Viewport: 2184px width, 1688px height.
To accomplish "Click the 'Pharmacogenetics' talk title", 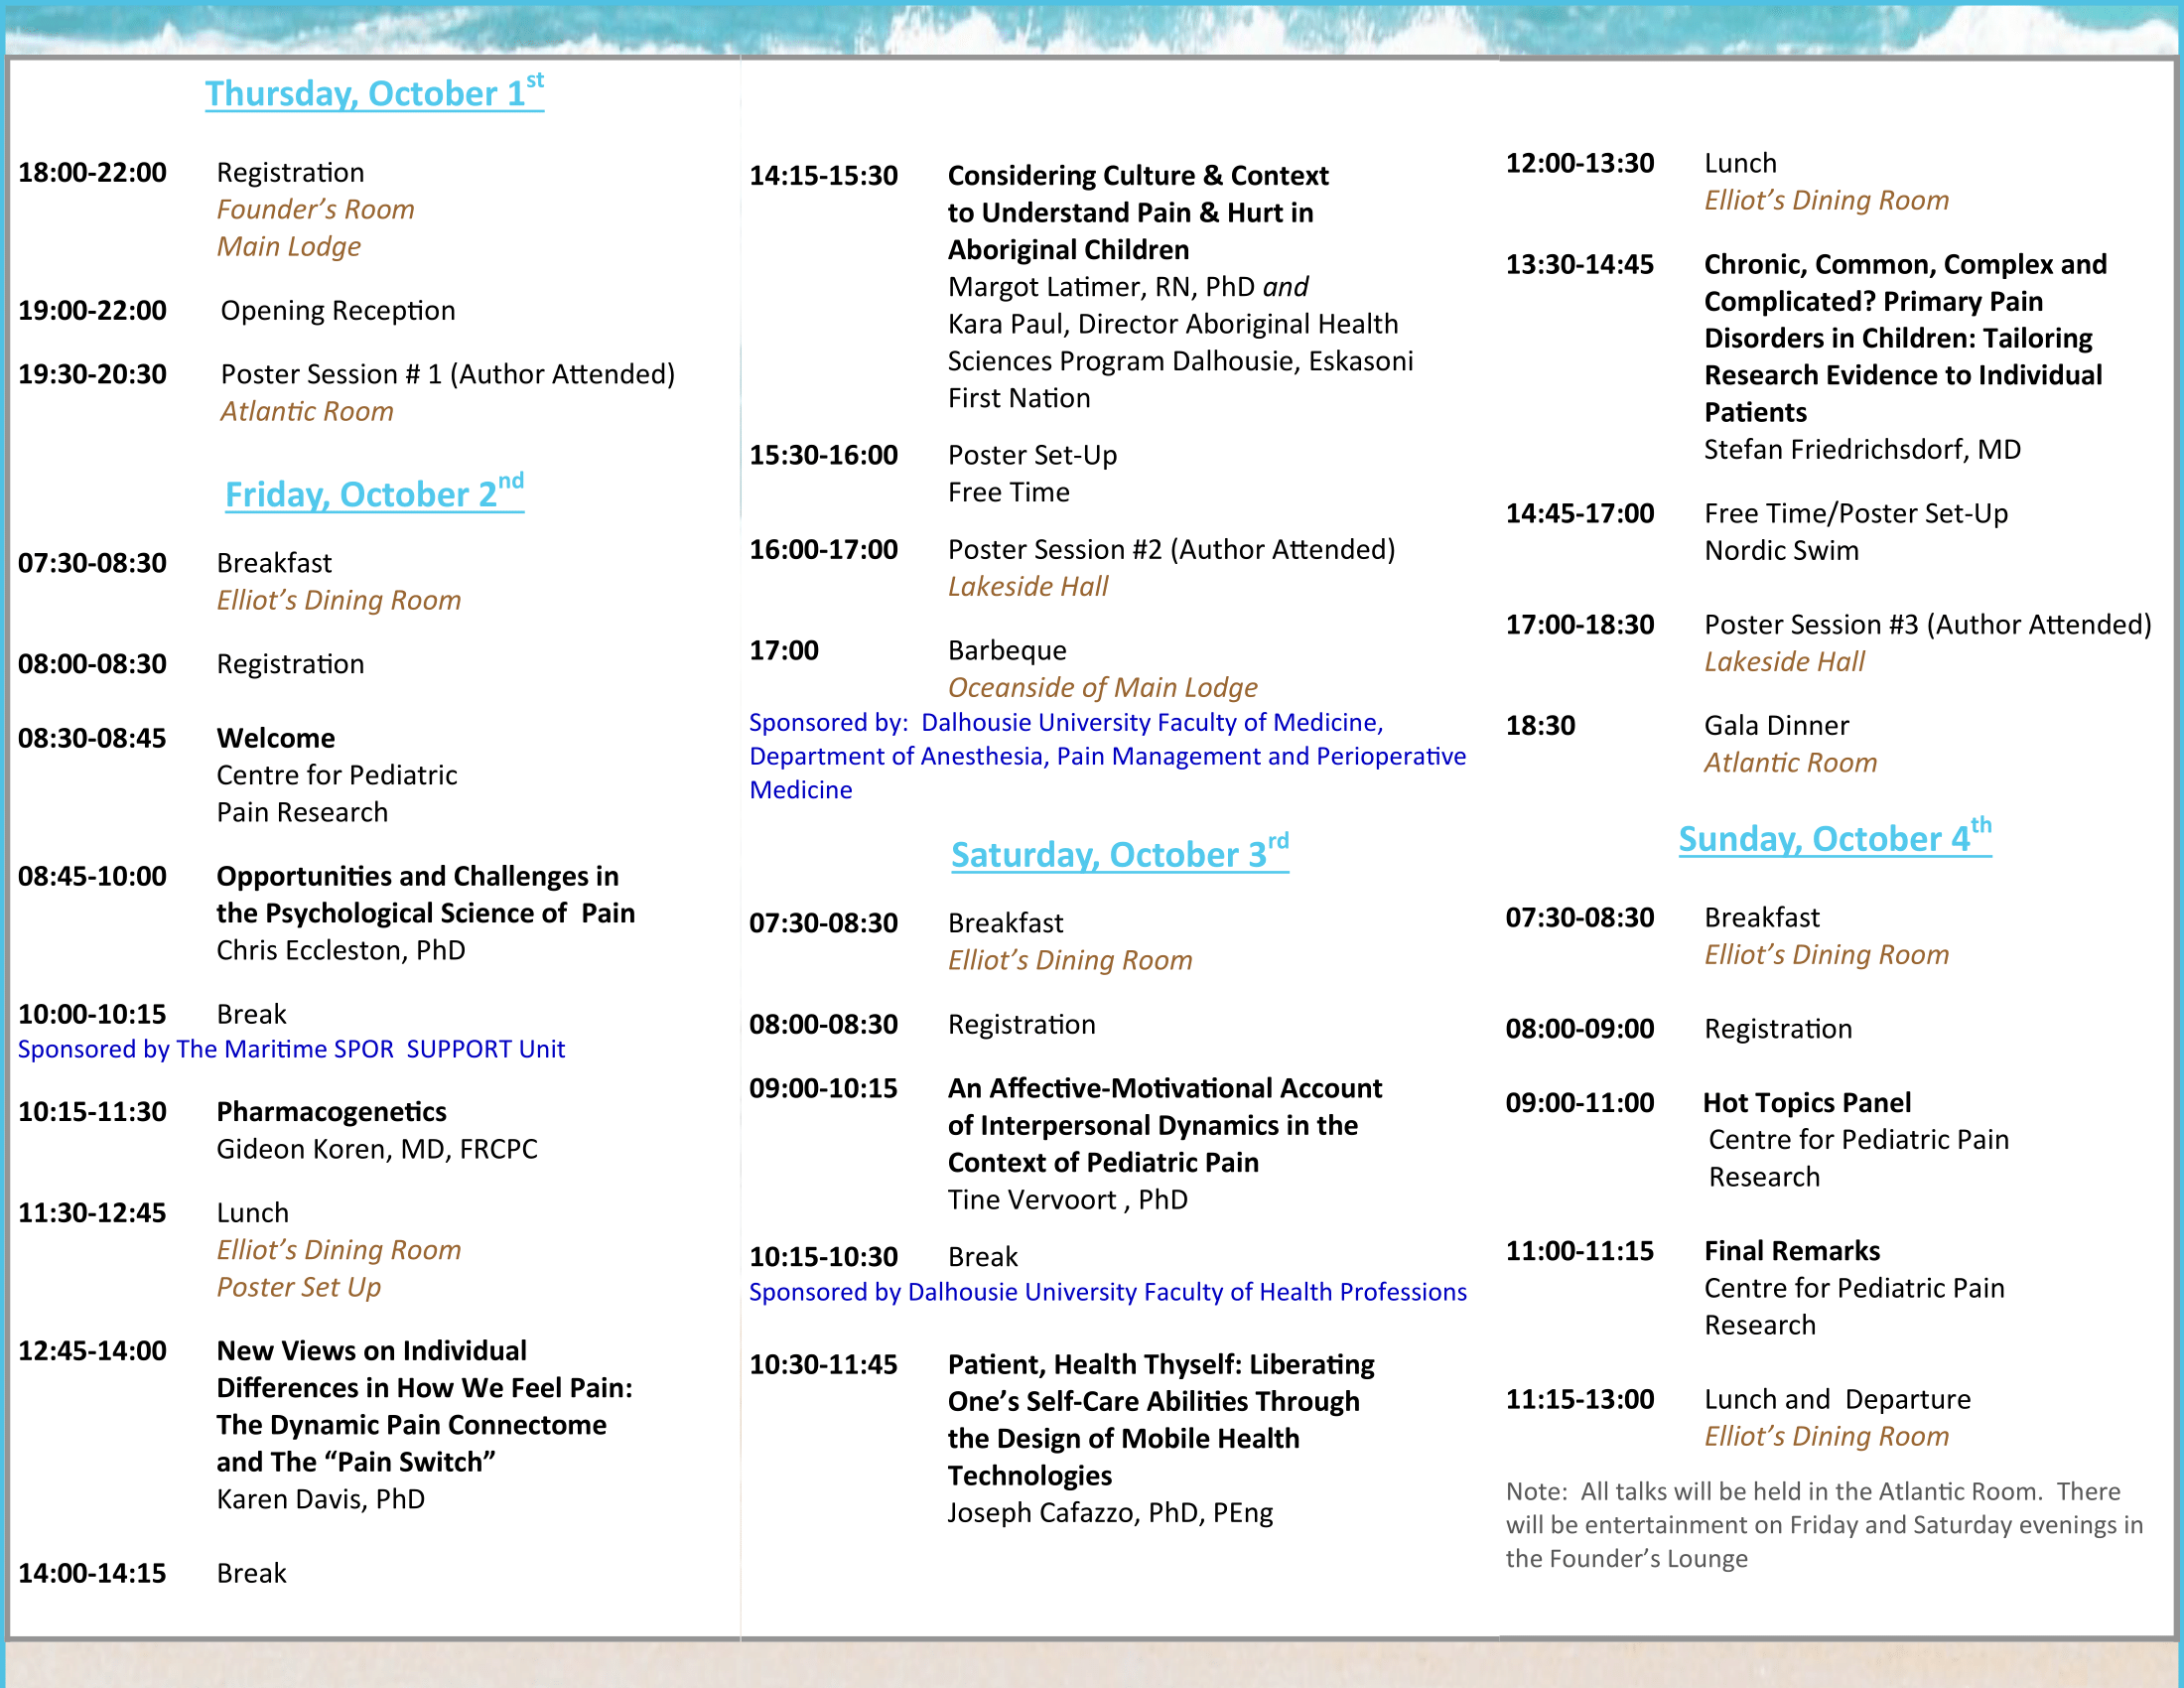I will (331, 1112).
